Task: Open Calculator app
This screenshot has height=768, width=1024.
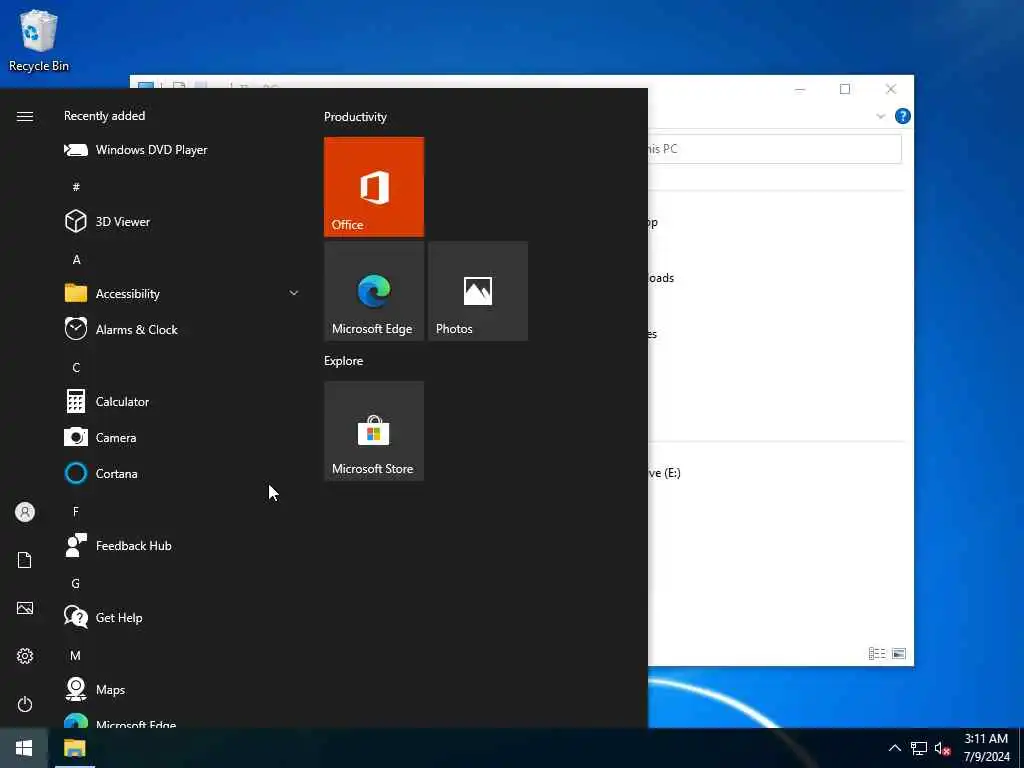Action: coord(182,402)
